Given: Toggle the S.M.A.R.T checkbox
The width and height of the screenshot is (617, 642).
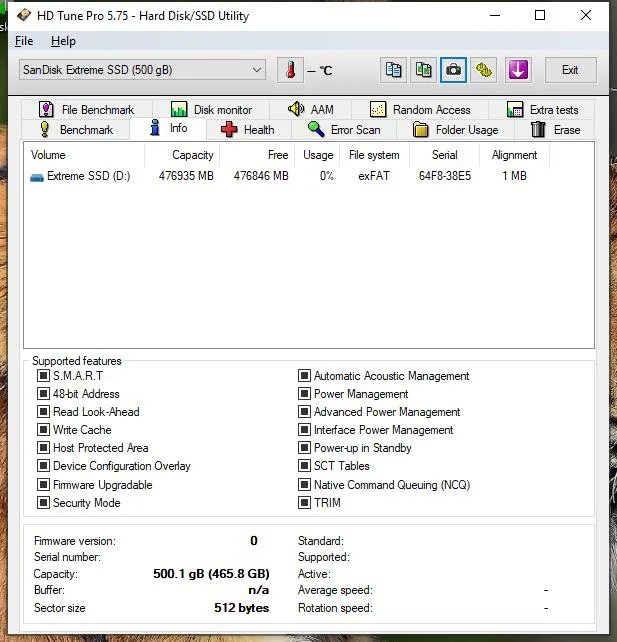Looking at the screenshot, I should pyautogui.click(x=43, y=375).
